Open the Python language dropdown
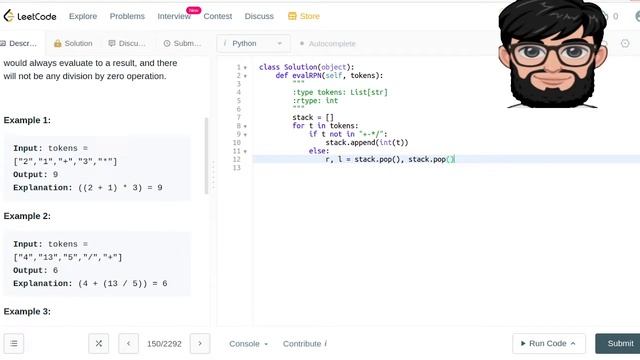The image size is (640, 360). 253,43
